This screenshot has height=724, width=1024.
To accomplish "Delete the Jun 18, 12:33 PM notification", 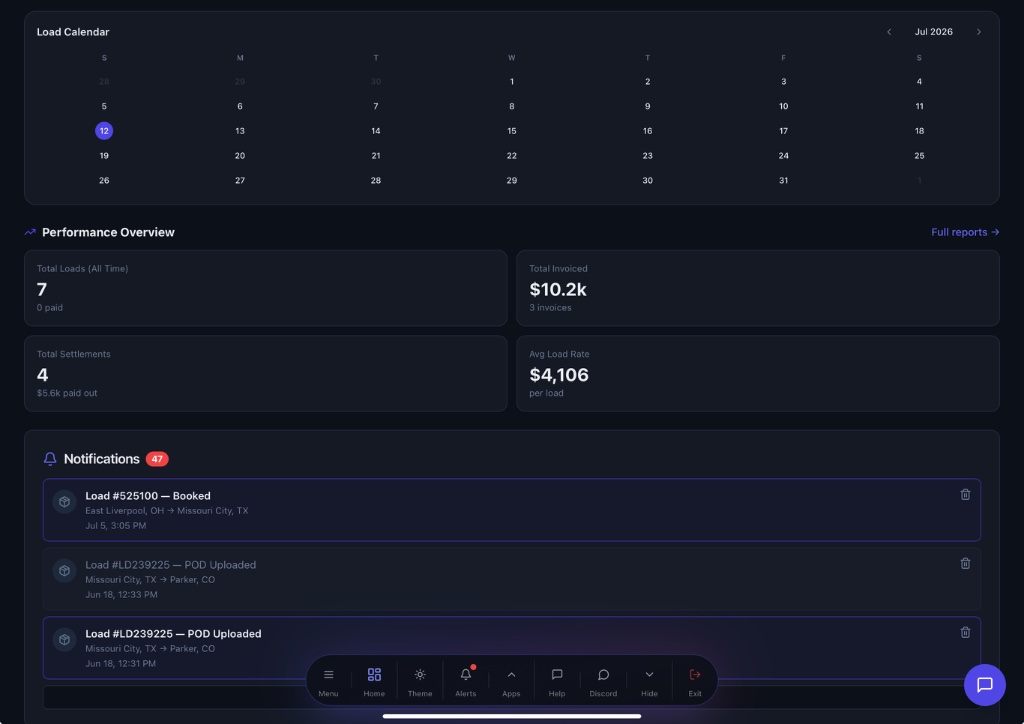I will [x=965, y=563].
